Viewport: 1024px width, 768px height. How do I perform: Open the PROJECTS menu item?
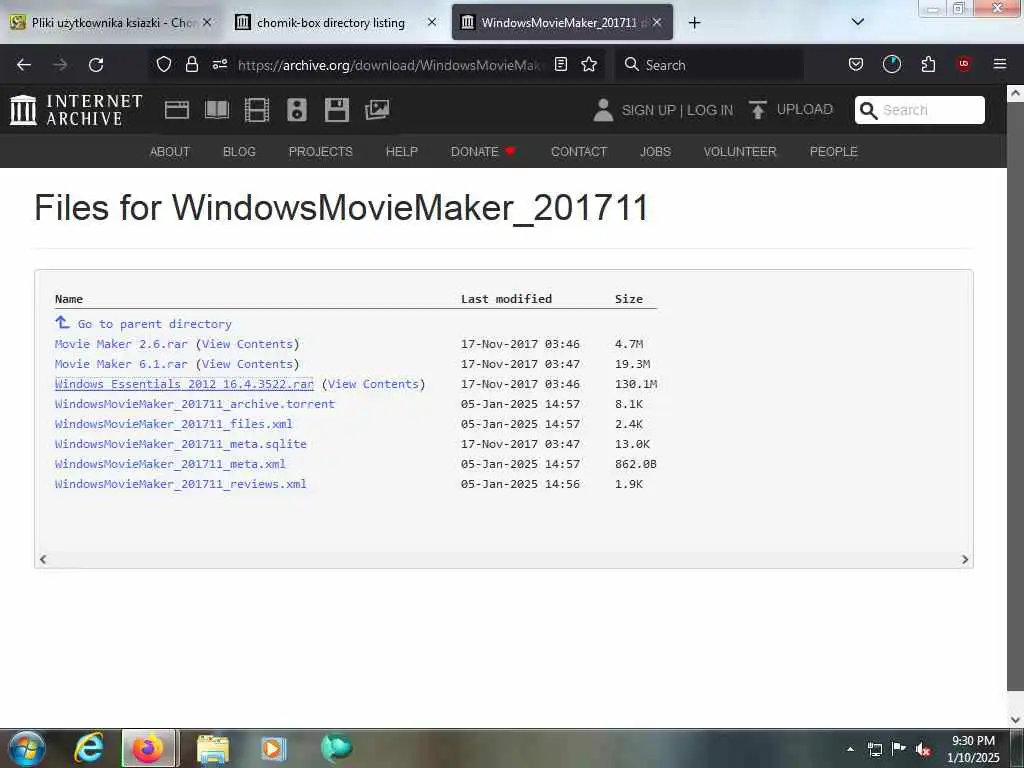(x=321, y=152)
